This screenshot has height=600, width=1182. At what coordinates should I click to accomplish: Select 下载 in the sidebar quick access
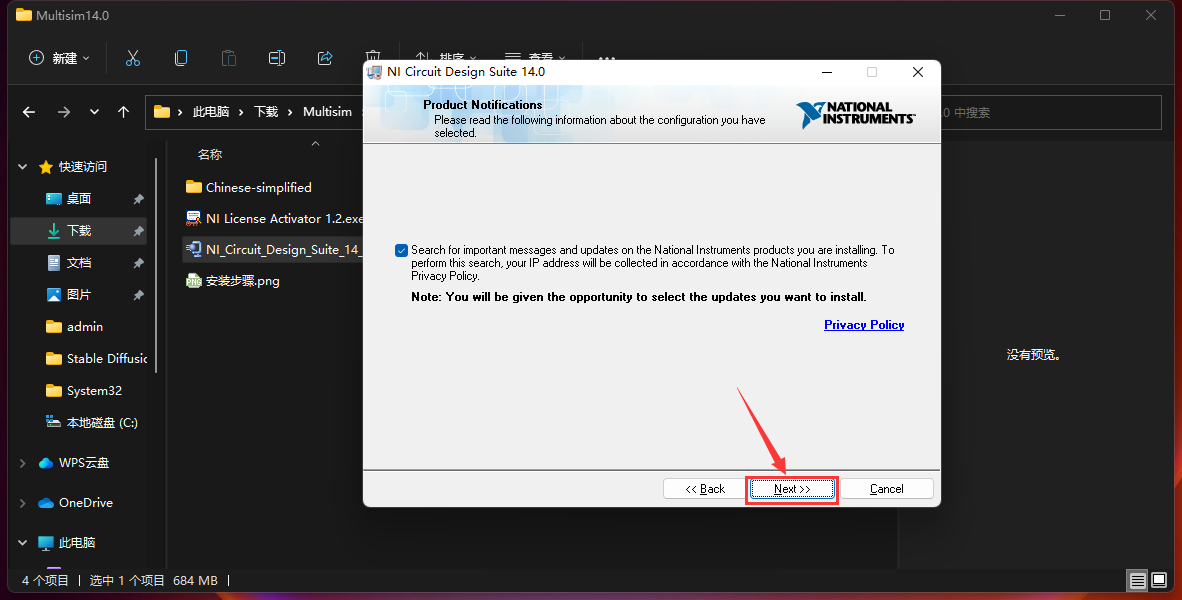coord(79,231)
